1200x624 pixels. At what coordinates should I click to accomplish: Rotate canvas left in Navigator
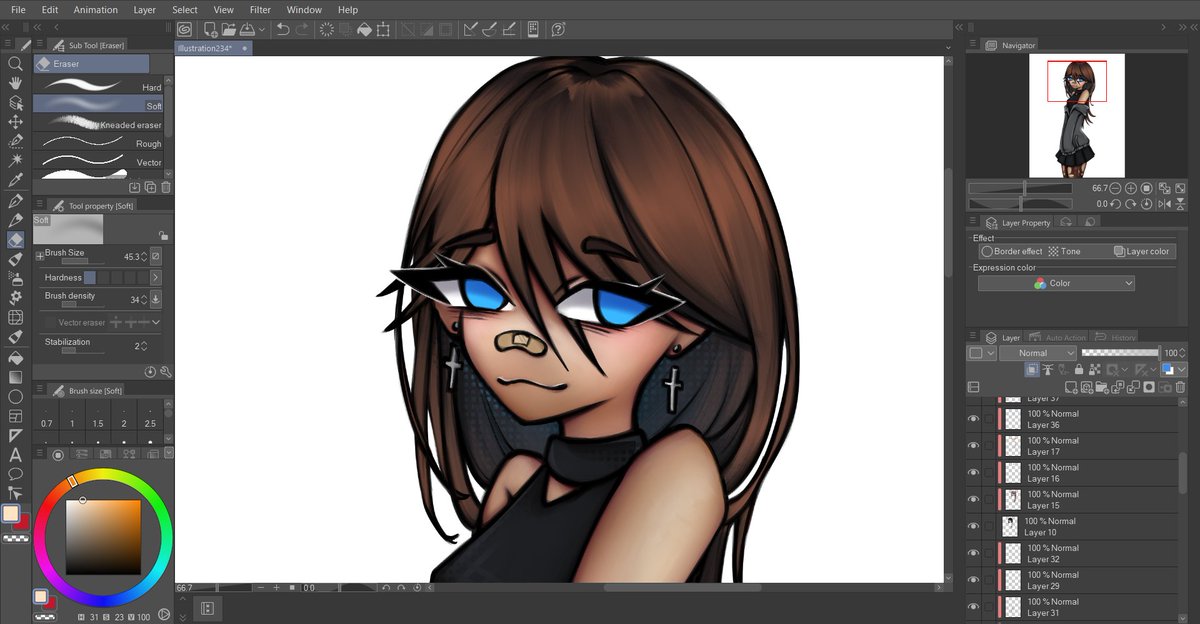coord(1115,203)
